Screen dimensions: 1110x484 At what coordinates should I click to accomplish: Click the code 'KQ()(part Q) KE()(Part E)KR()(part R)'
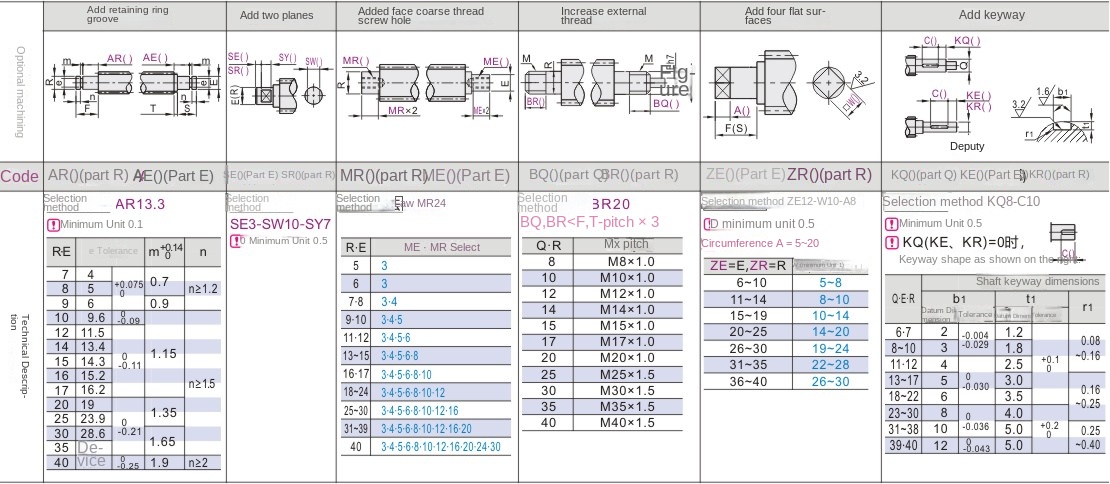click(x=990, y=175)
